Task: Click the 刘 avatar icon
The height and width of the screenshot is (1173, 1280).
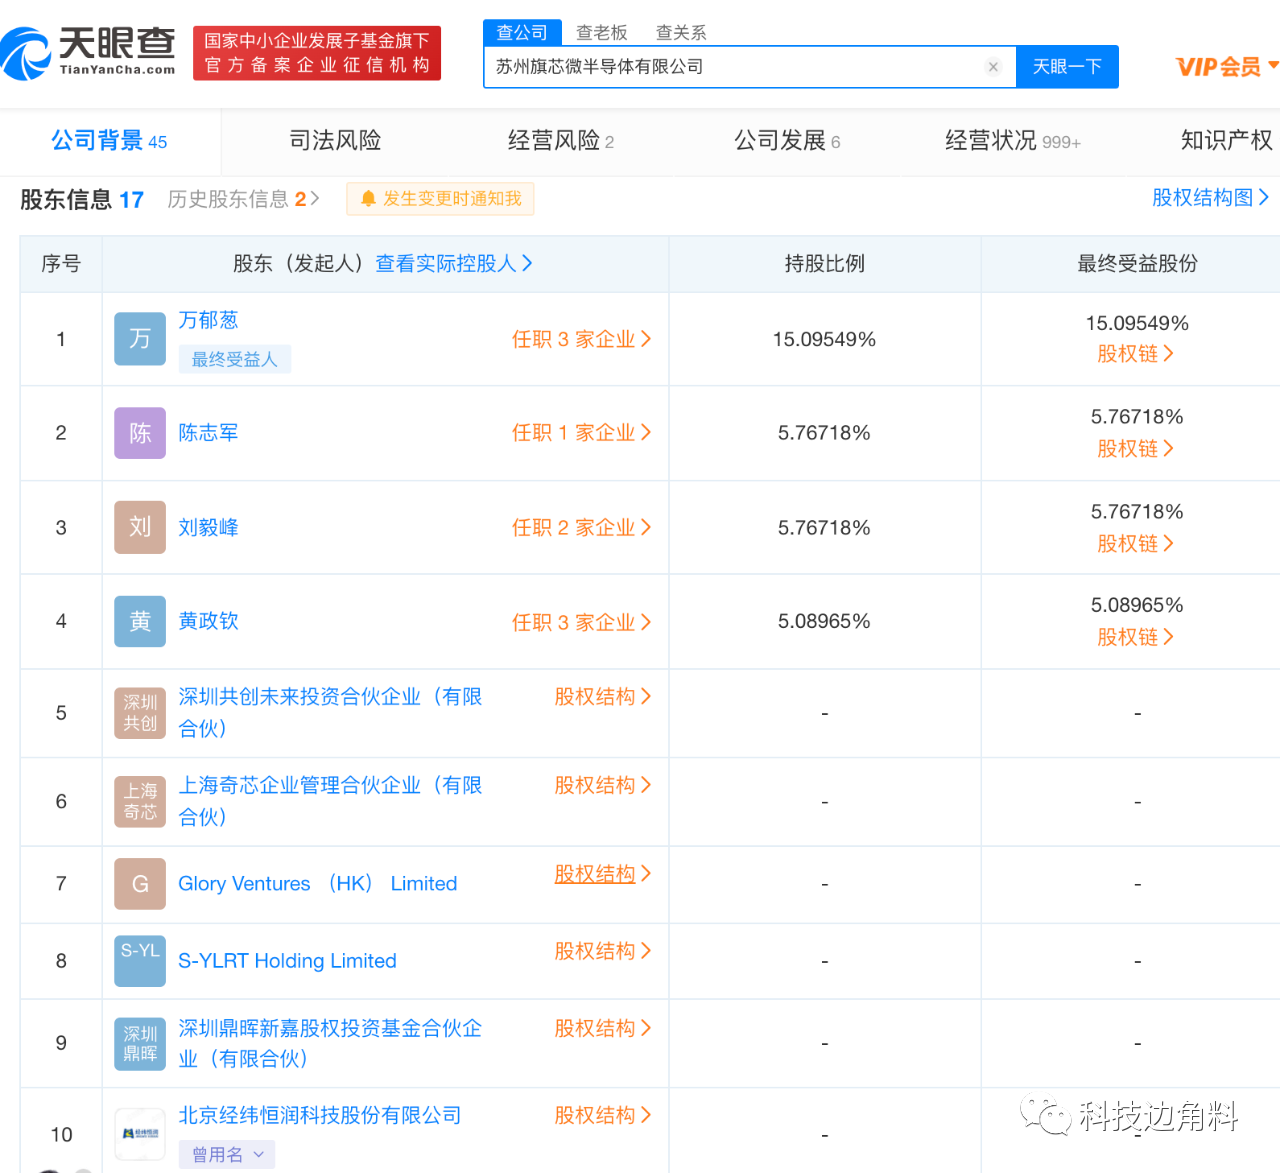Action: pos(140,528)
